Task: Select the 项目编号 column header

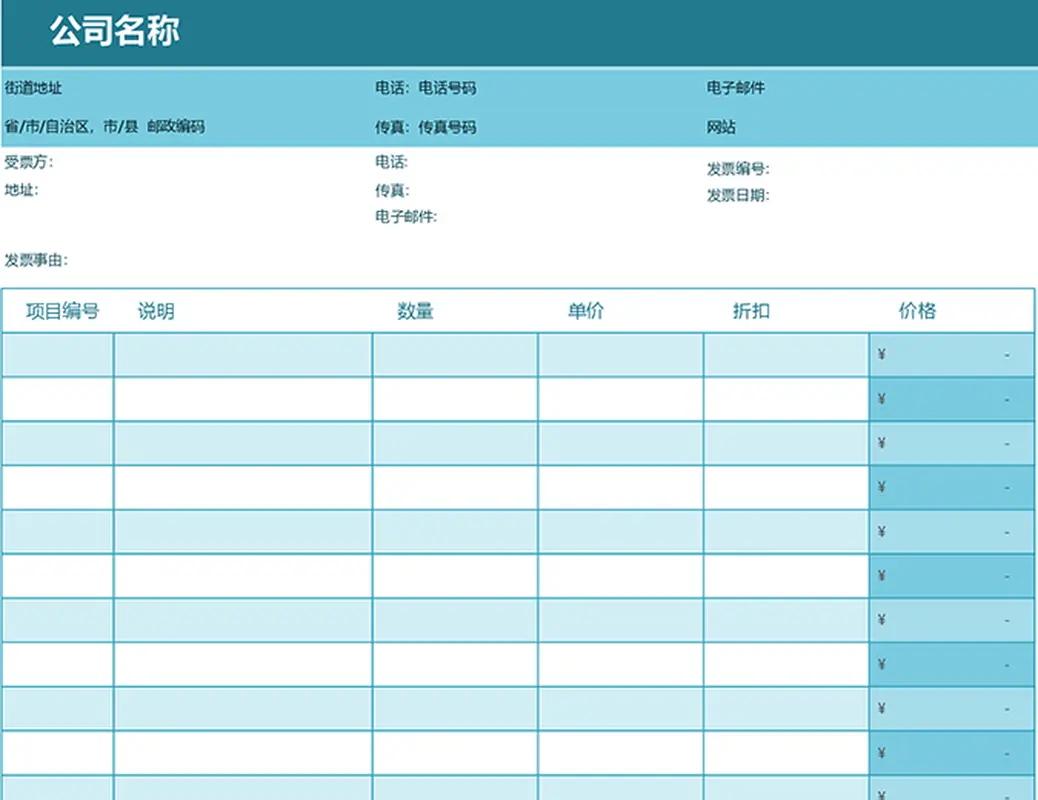Action: coord(62,311)
